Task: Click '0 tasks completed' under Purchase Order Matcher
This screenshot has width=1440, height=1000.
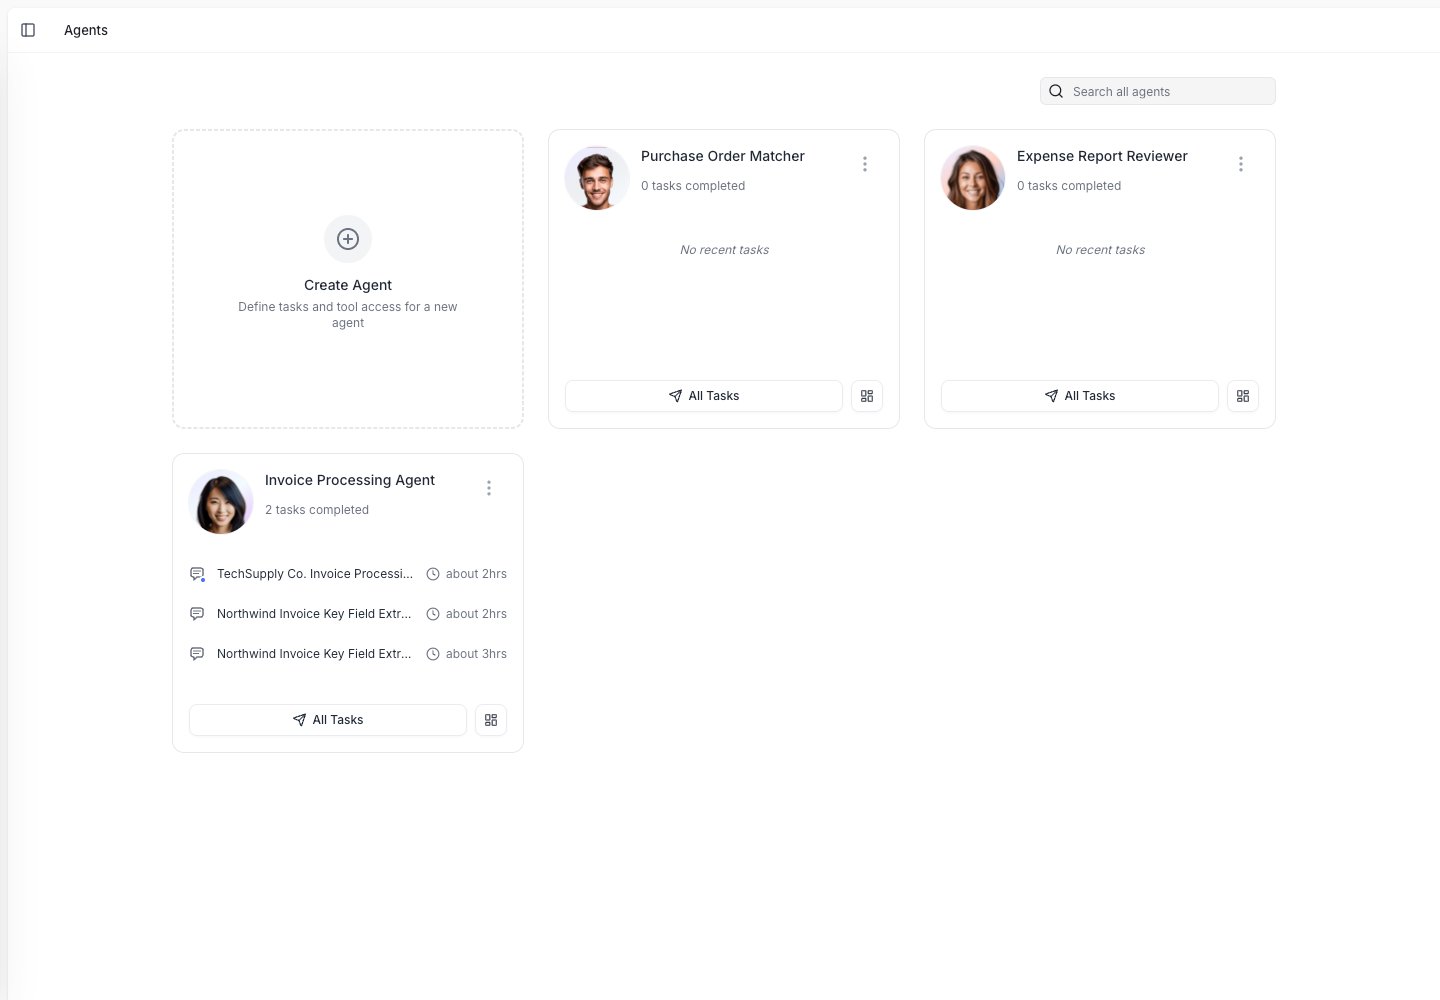Action: (693, 186)
